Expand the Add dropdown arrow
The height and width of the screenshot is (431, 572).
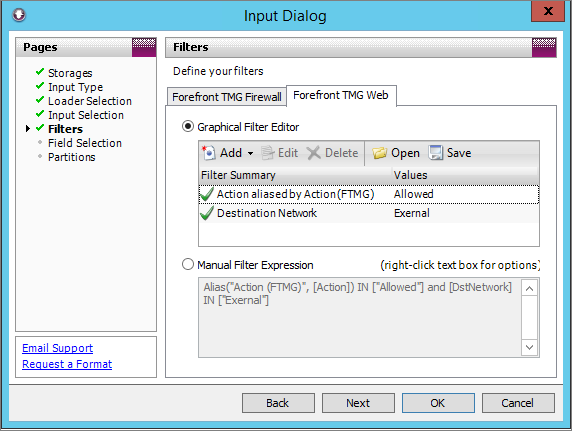pos(250,153)
